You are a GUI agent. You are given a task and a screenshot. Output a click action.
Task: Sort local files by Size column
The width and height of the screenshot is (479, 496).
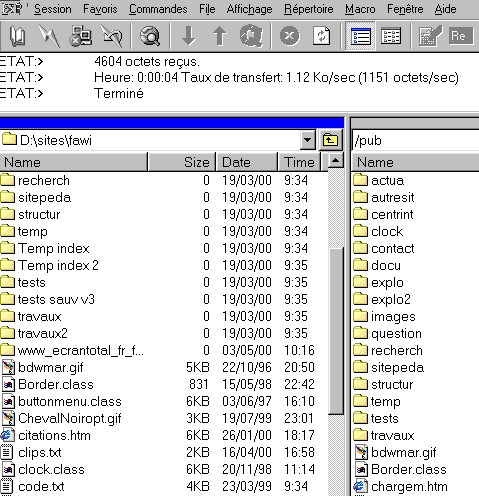pyautogui.click(x=182, y=162)
